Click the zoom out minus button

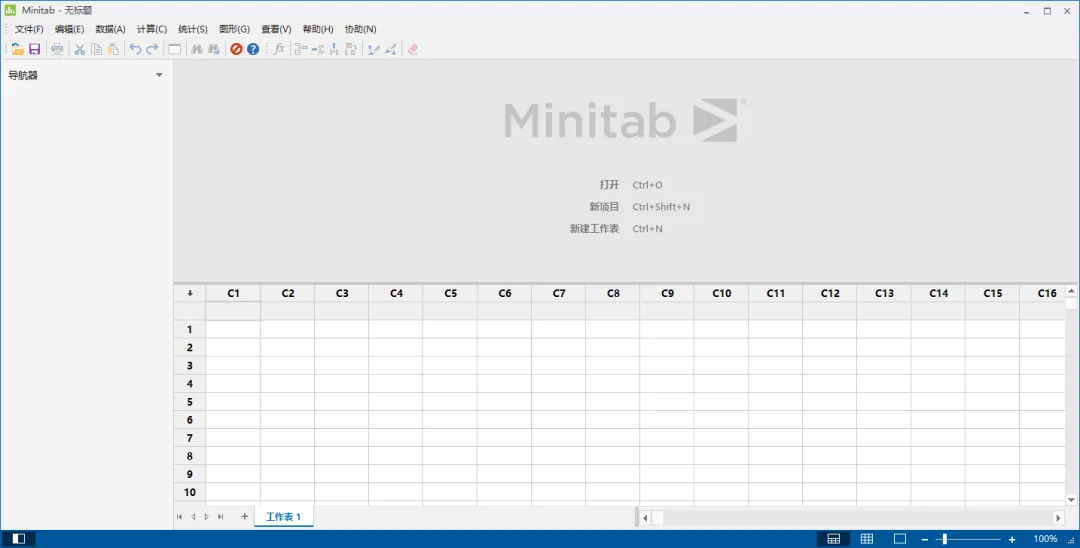click(925, 539)
